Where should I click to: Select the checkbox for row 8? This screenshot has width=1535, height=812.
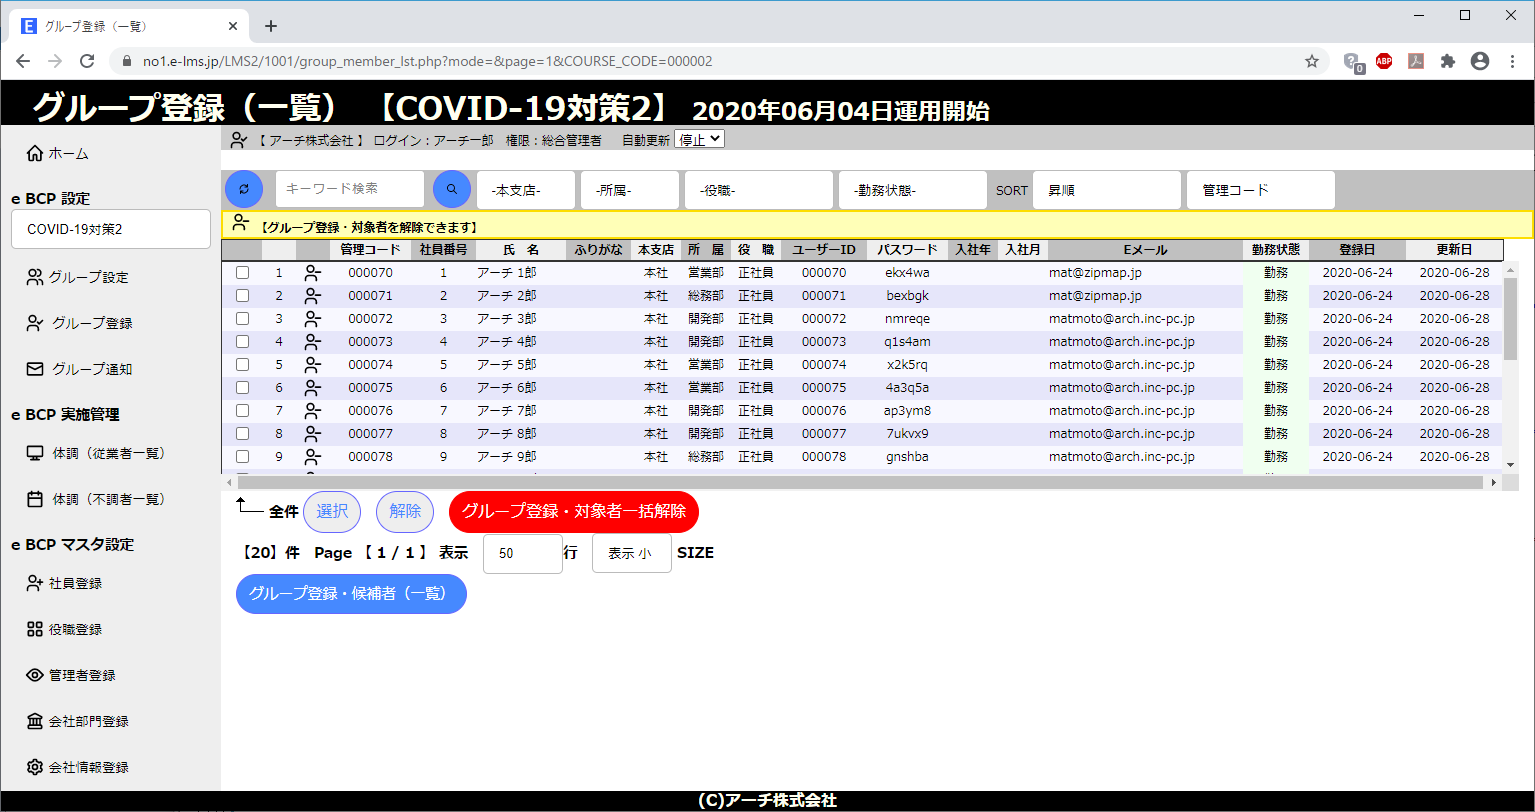[242, 434]
